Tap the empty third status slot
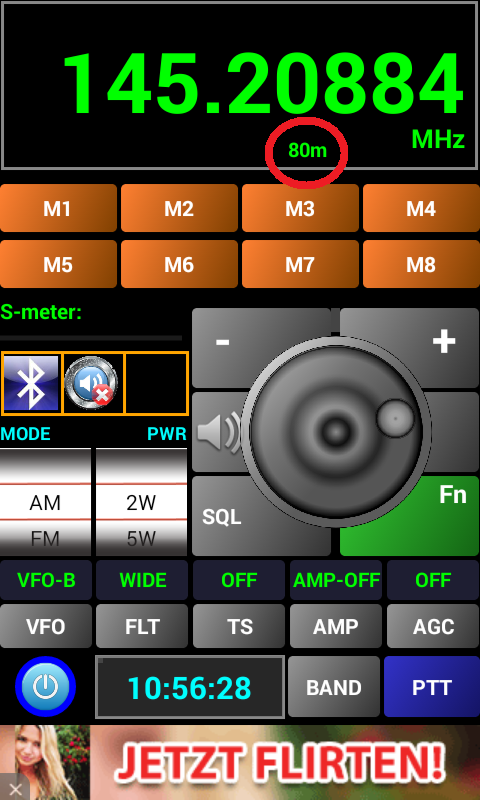The width and height of the screenshot is (480, 800). tap(157, 383)
